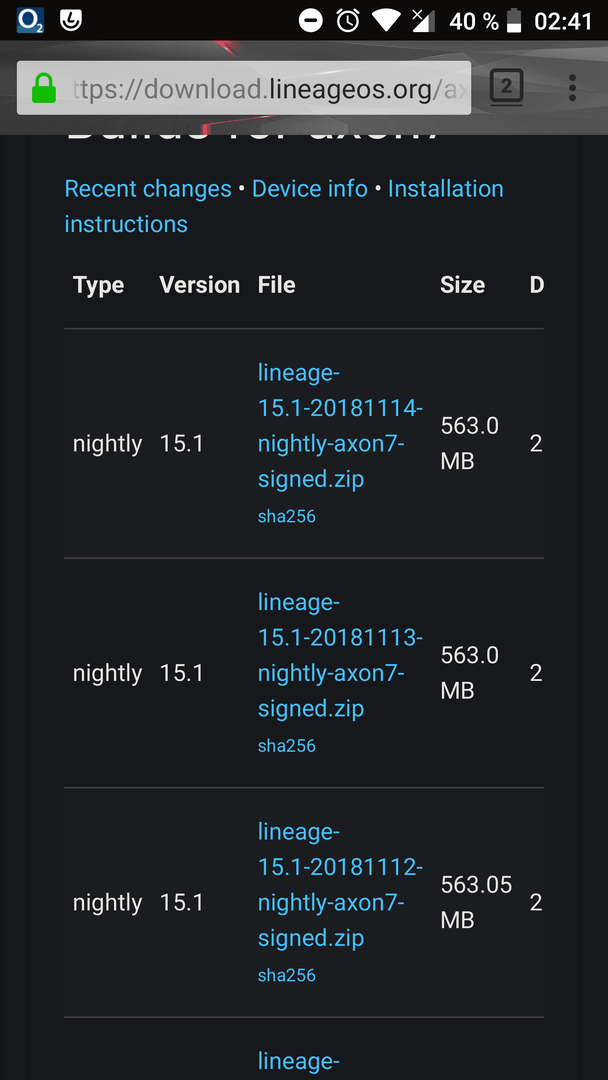The height and width of the screenshot is (1080, 608).
Task: Download lineage-15.1-20181112 nightly zip
Action: (x=339, y=885)
